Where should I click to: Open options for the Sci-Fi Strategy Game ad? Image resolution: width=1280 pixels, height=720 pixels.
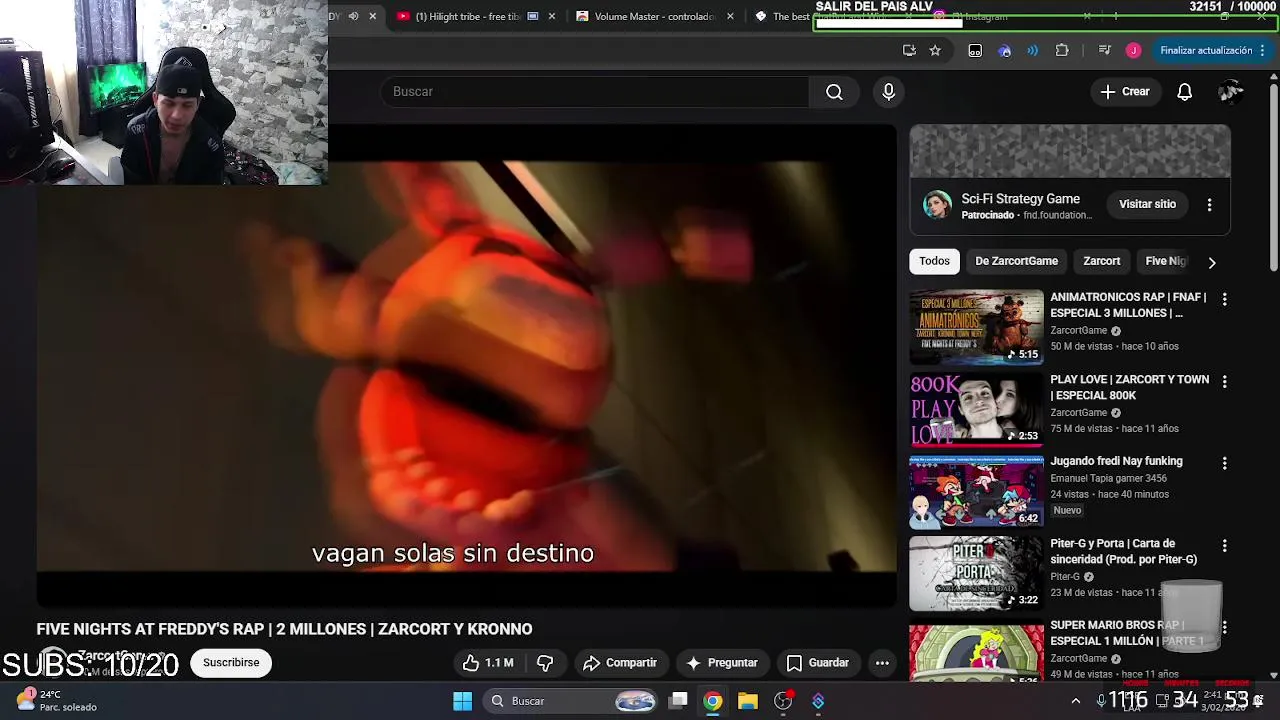[x=1209, y=205]
